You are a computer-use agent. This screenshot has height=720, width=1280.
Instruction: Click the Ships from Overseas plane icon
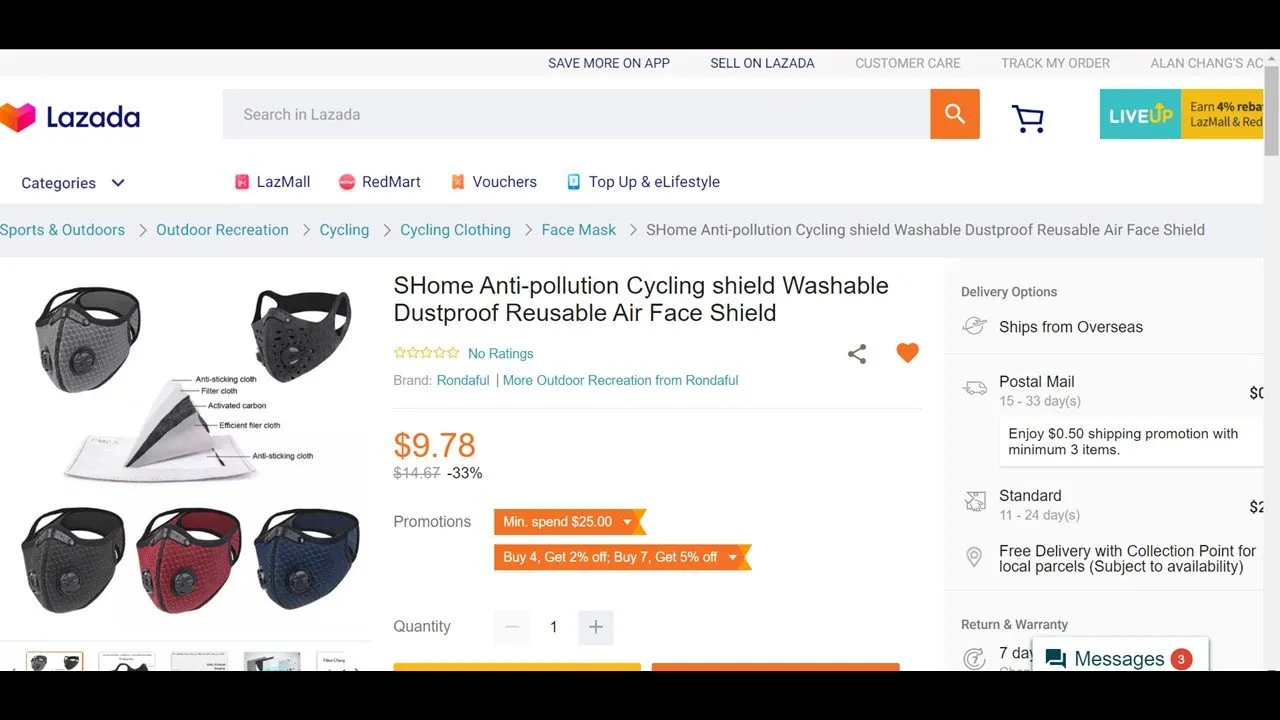tap(974, 326)
